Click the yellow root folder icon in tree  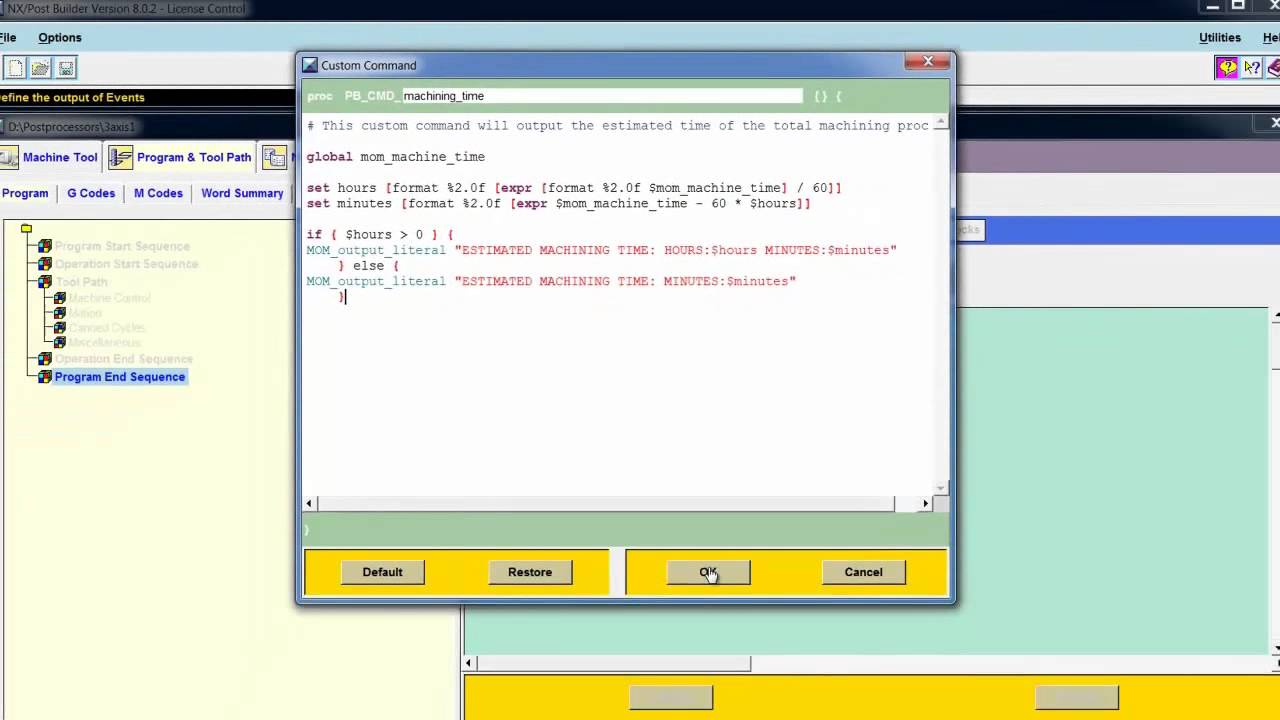point(27,229)
